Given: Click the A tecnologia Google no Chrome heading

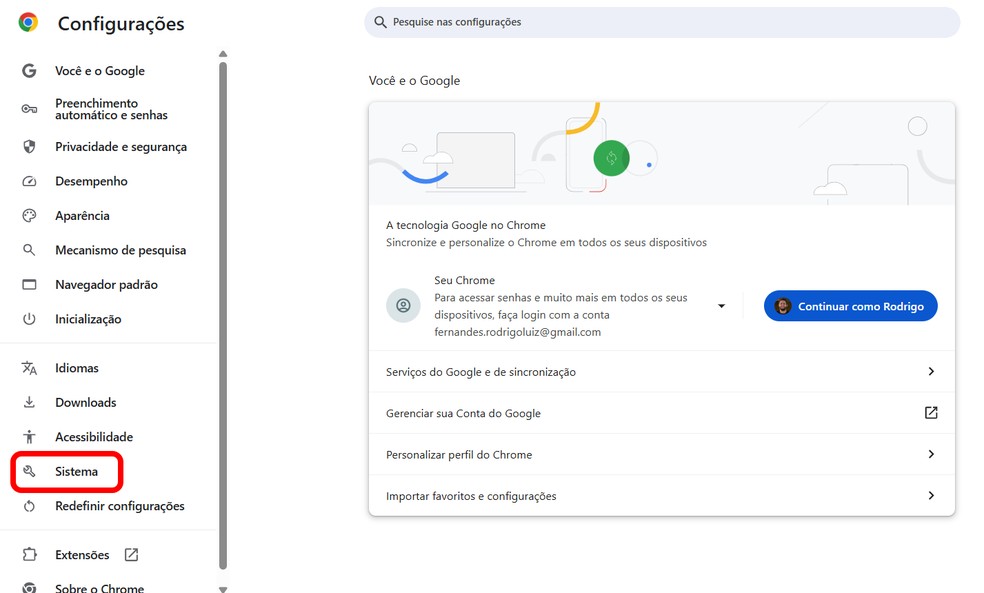Looking at the screenshot, I should pyautogui.click(x=466, y=225).
